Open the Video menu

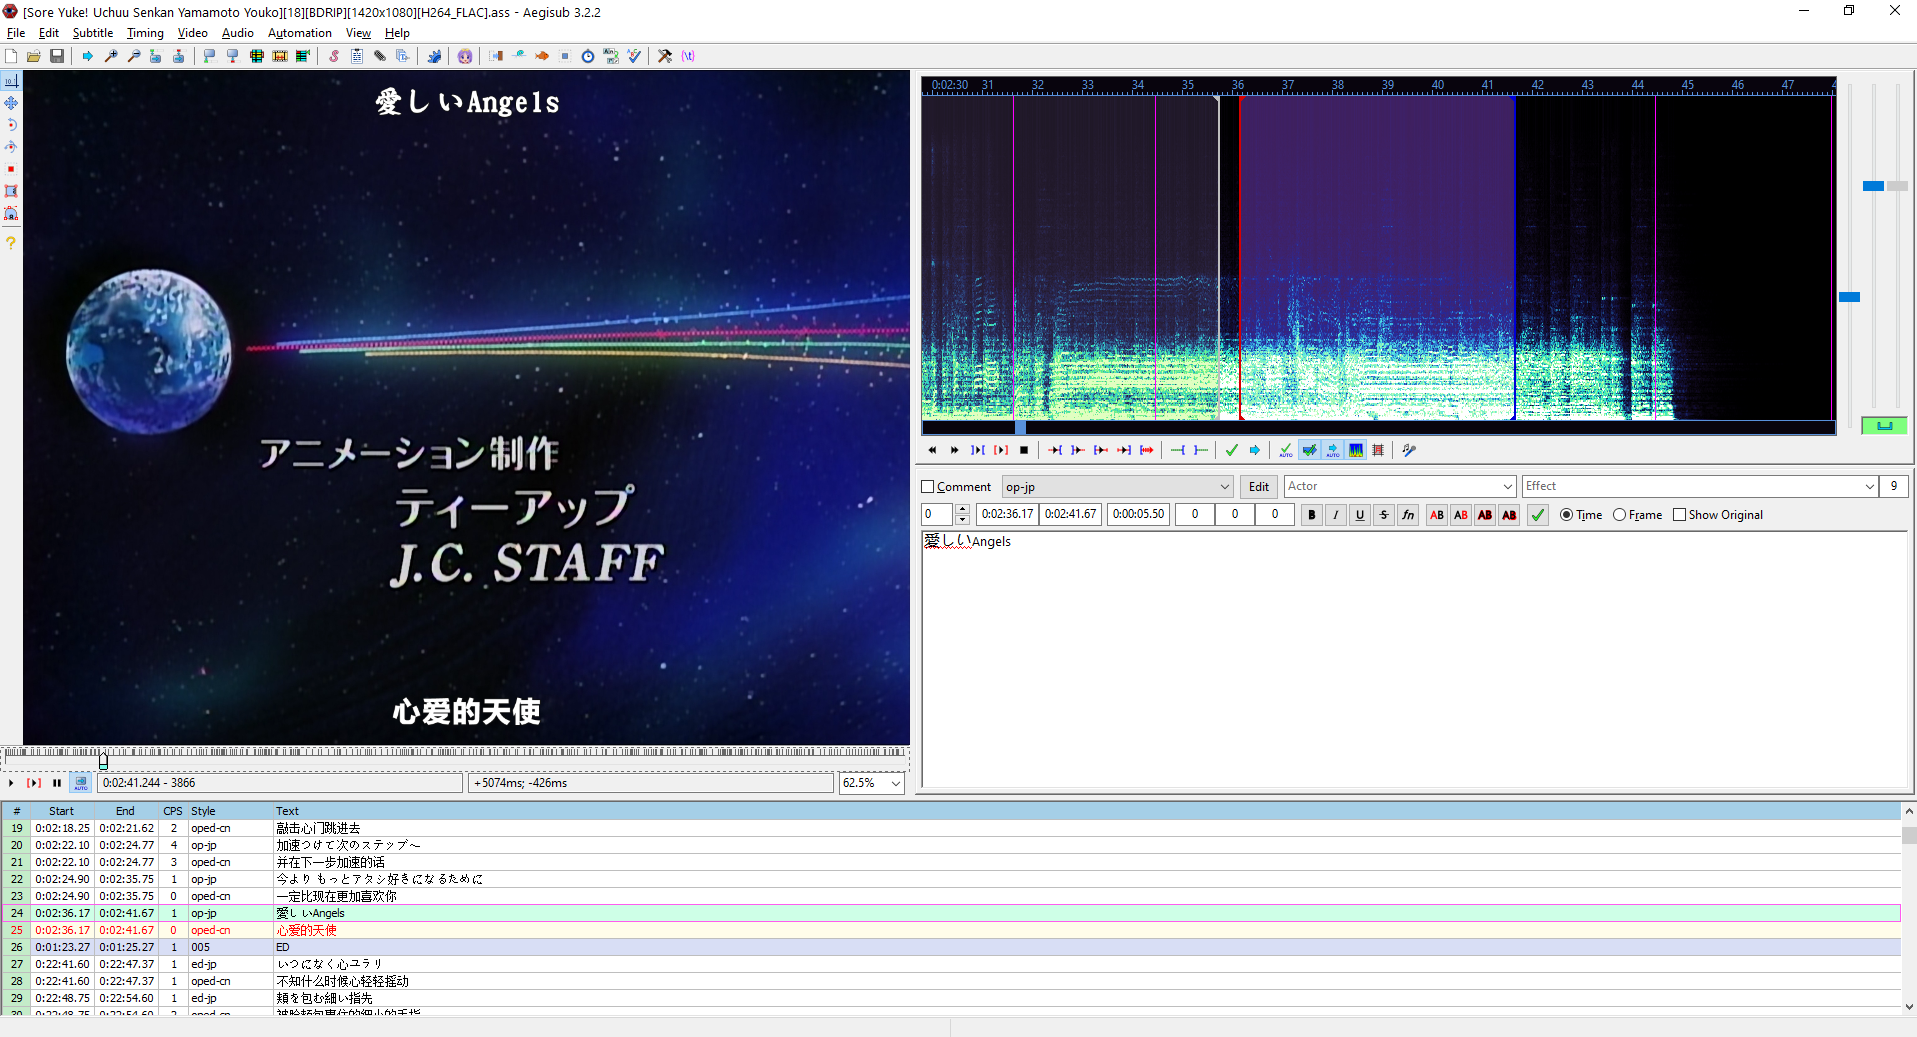(x=192, y=33)
